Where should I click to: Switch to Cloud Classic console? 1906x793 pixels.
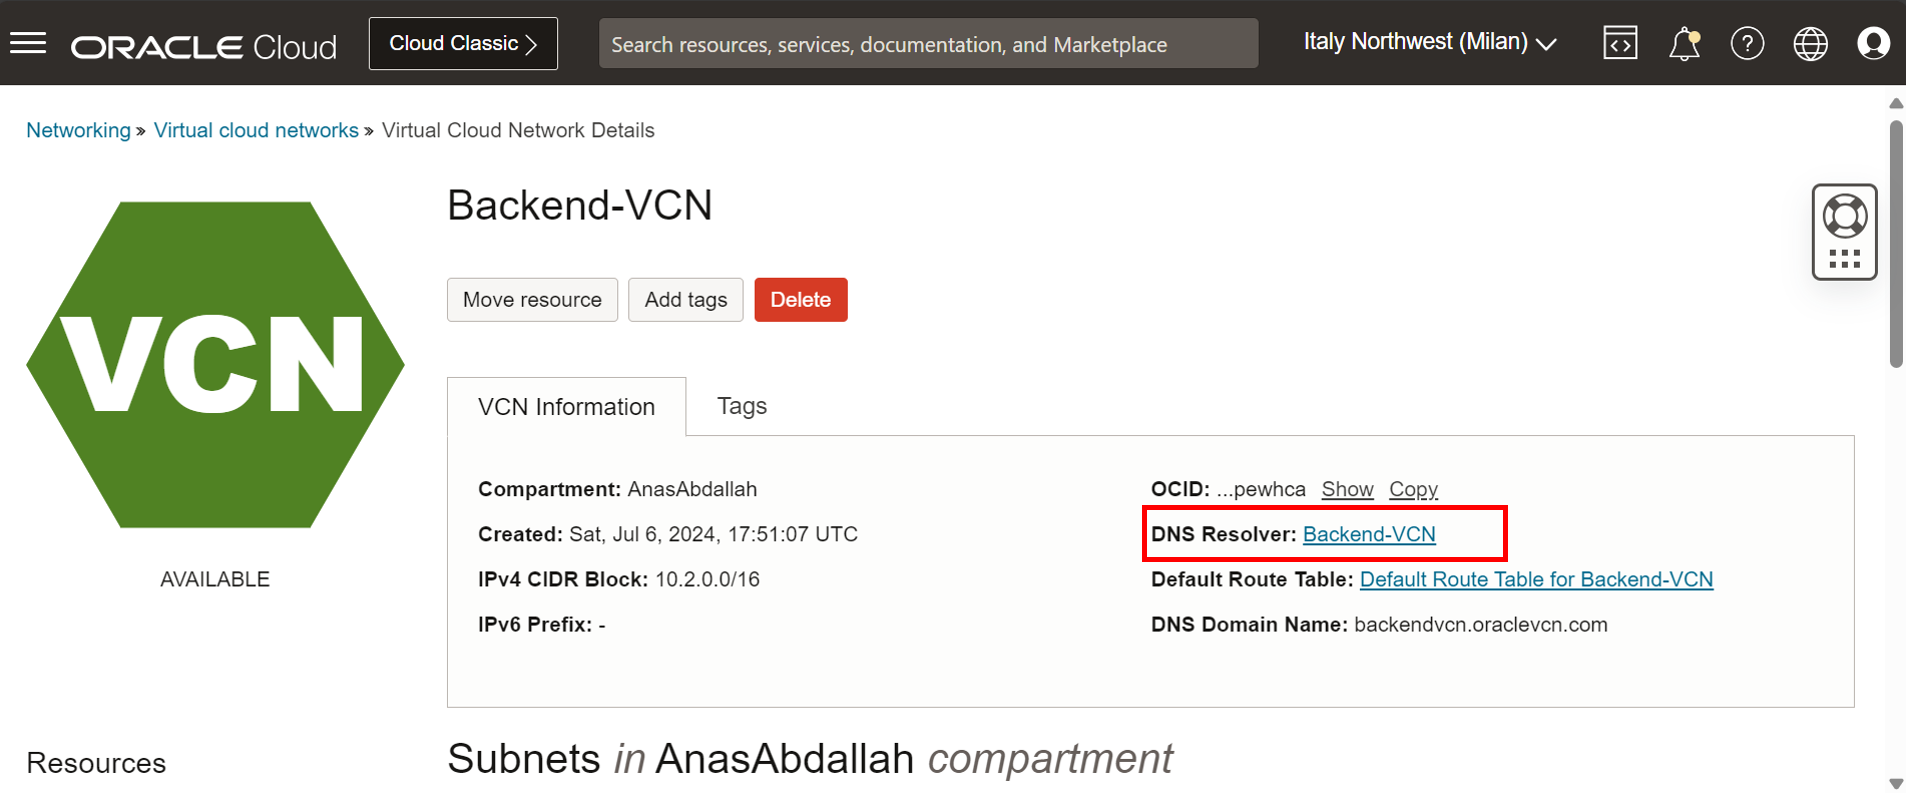[x=463, y=43]
